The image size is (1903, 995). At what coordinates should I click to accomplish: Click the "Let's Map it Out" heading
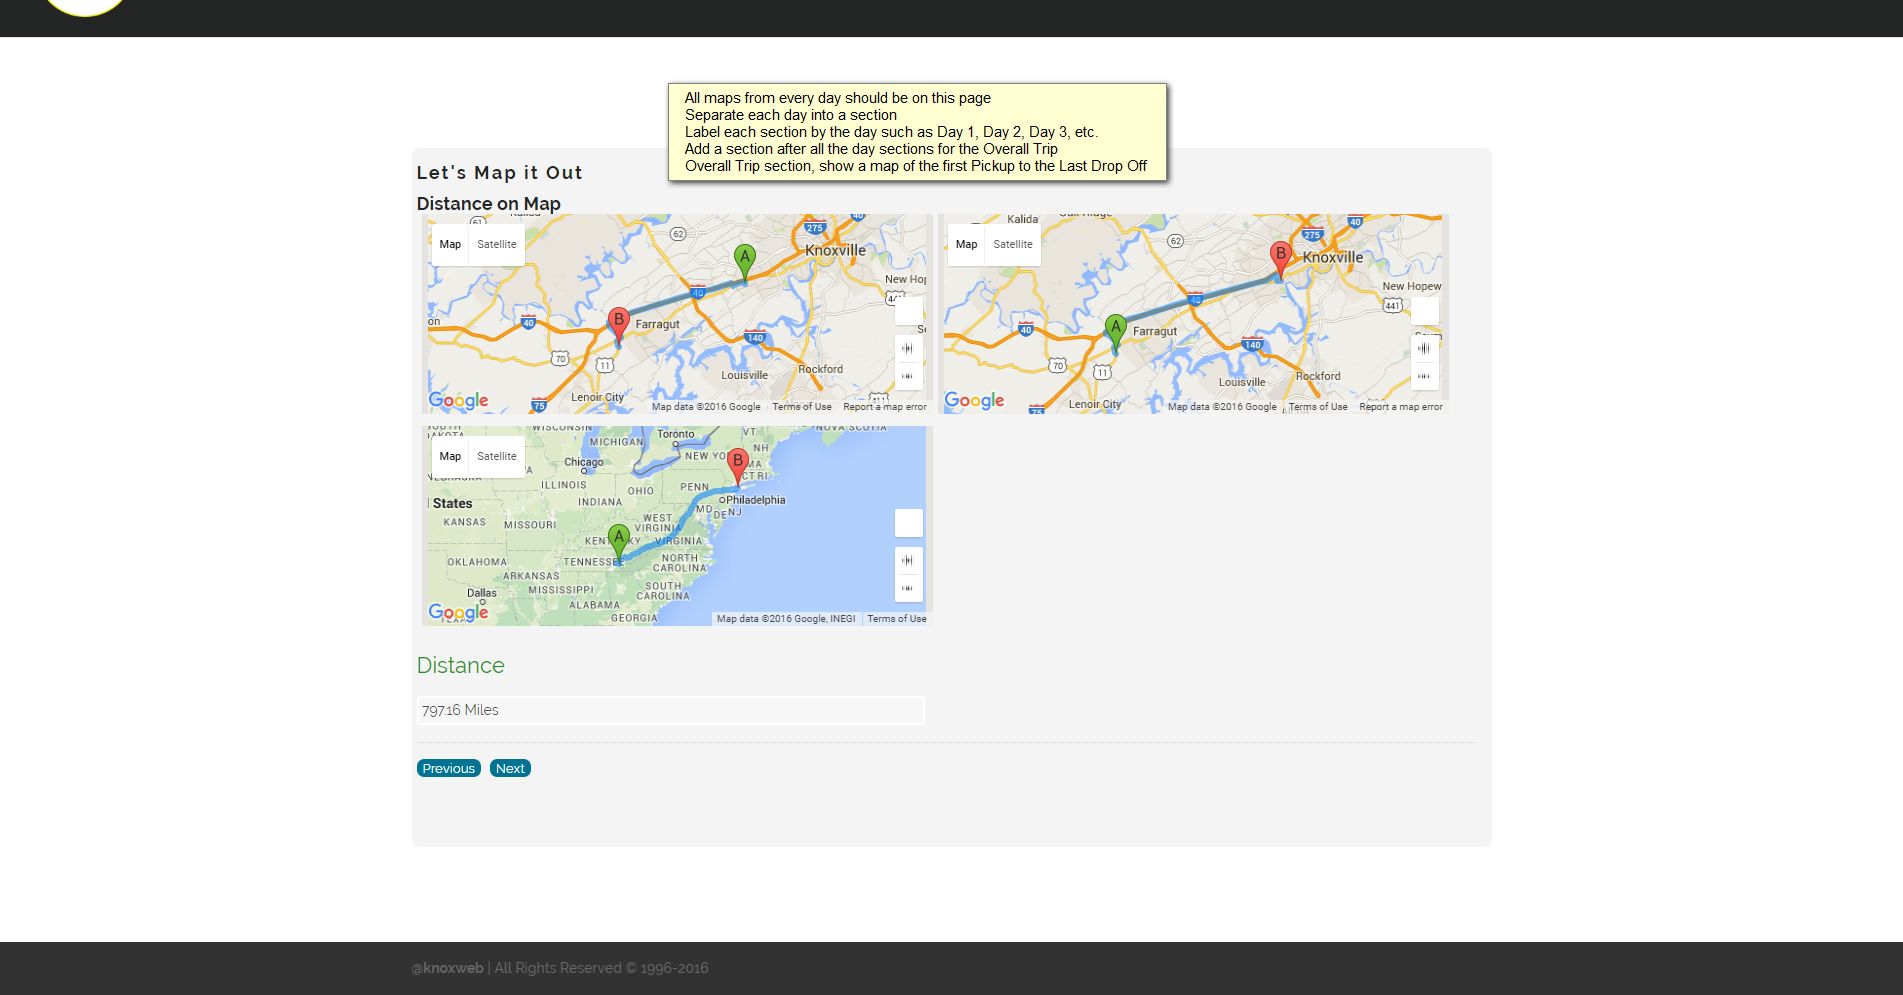(499, 172)
